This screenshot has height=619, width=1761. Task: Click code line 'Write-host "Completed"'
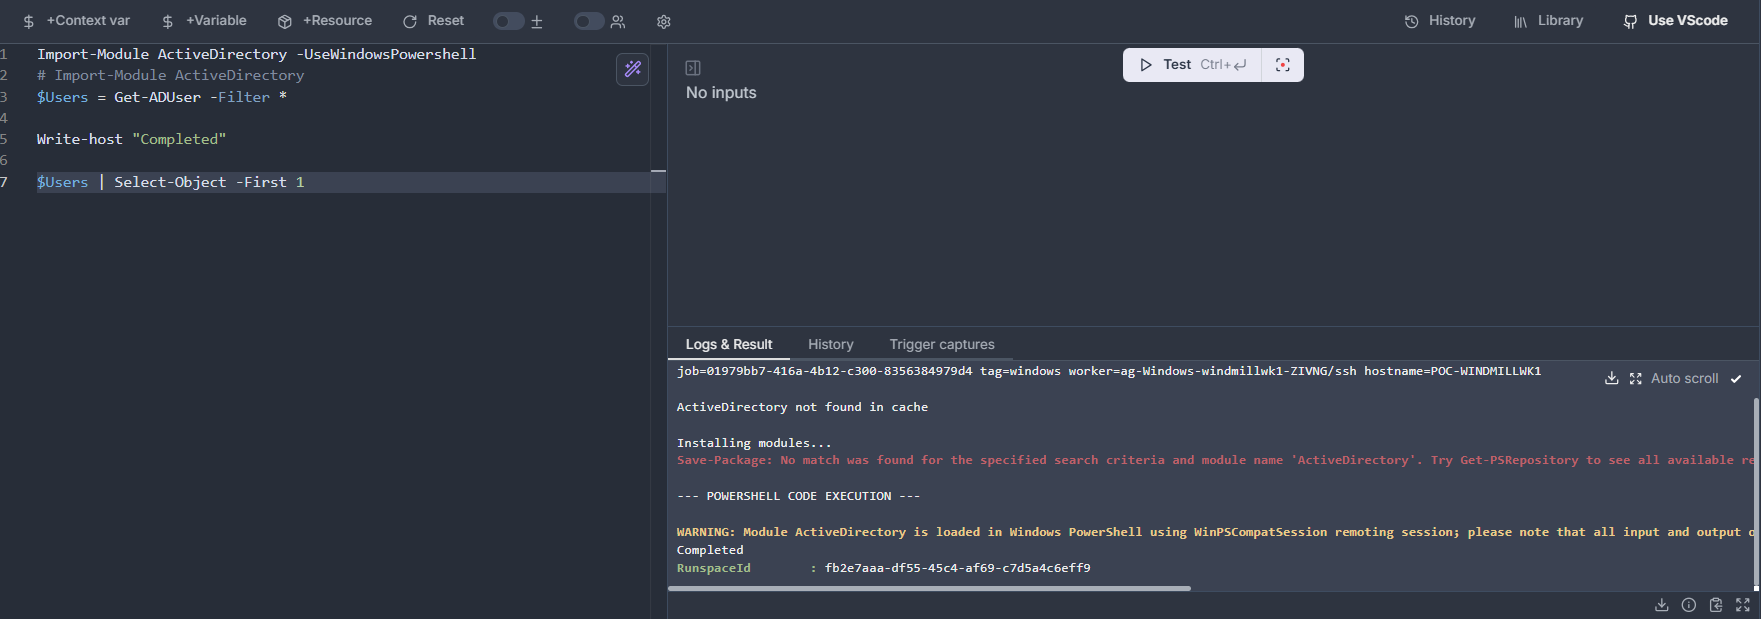click(131, 139)
